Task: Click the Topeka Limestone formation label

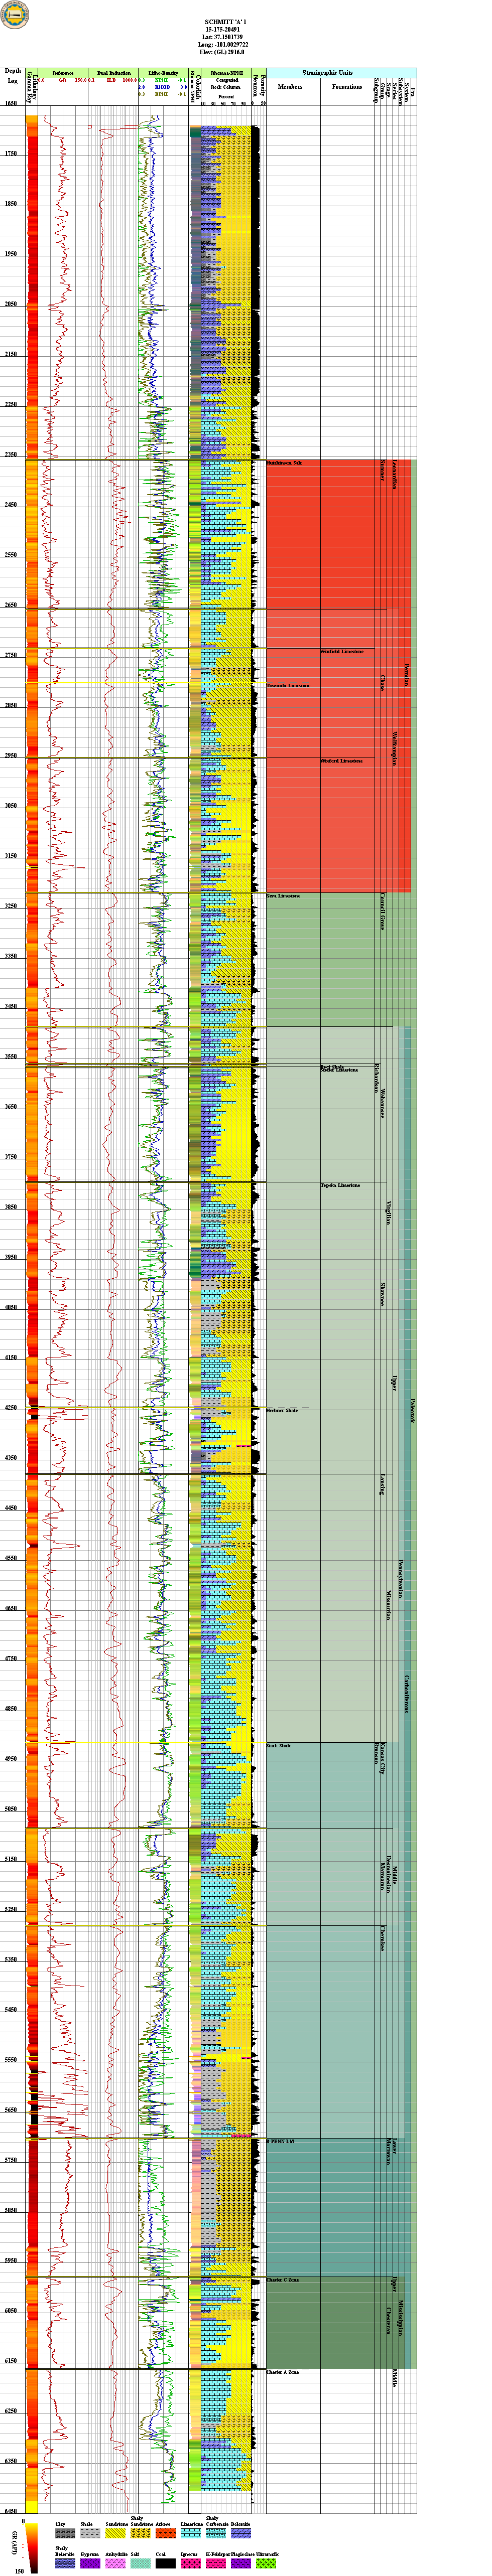Action: click(340, 1186)
